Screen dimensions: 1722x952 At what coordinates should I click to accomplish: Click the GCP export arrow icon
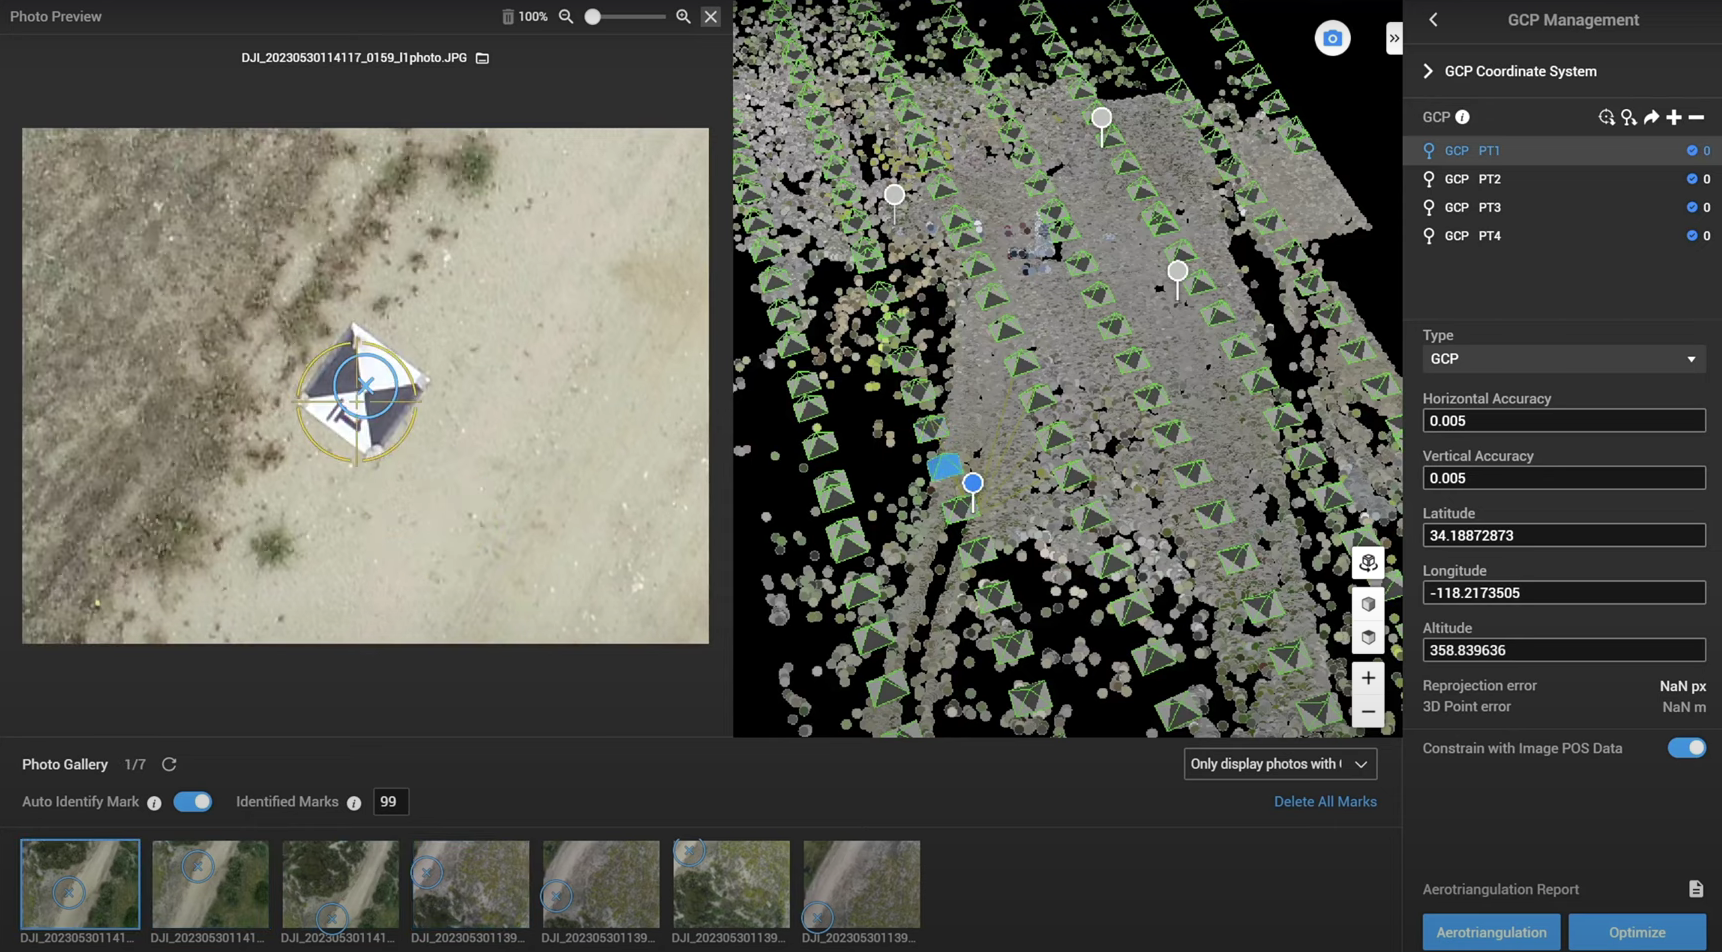click(1651, 118)
